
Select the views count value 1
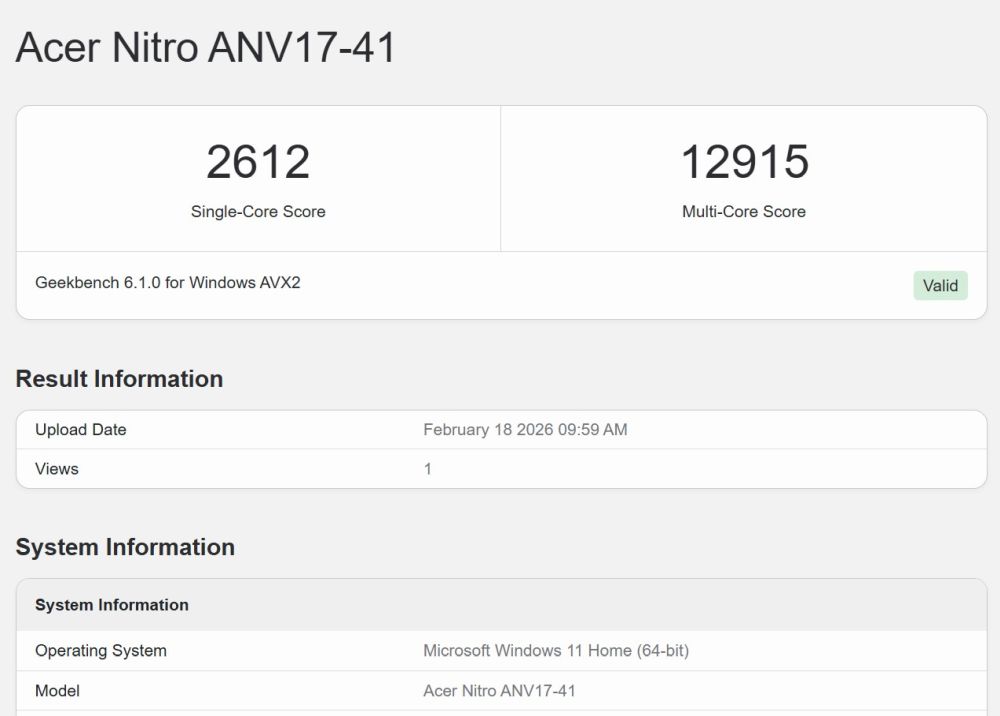[428, 469]
